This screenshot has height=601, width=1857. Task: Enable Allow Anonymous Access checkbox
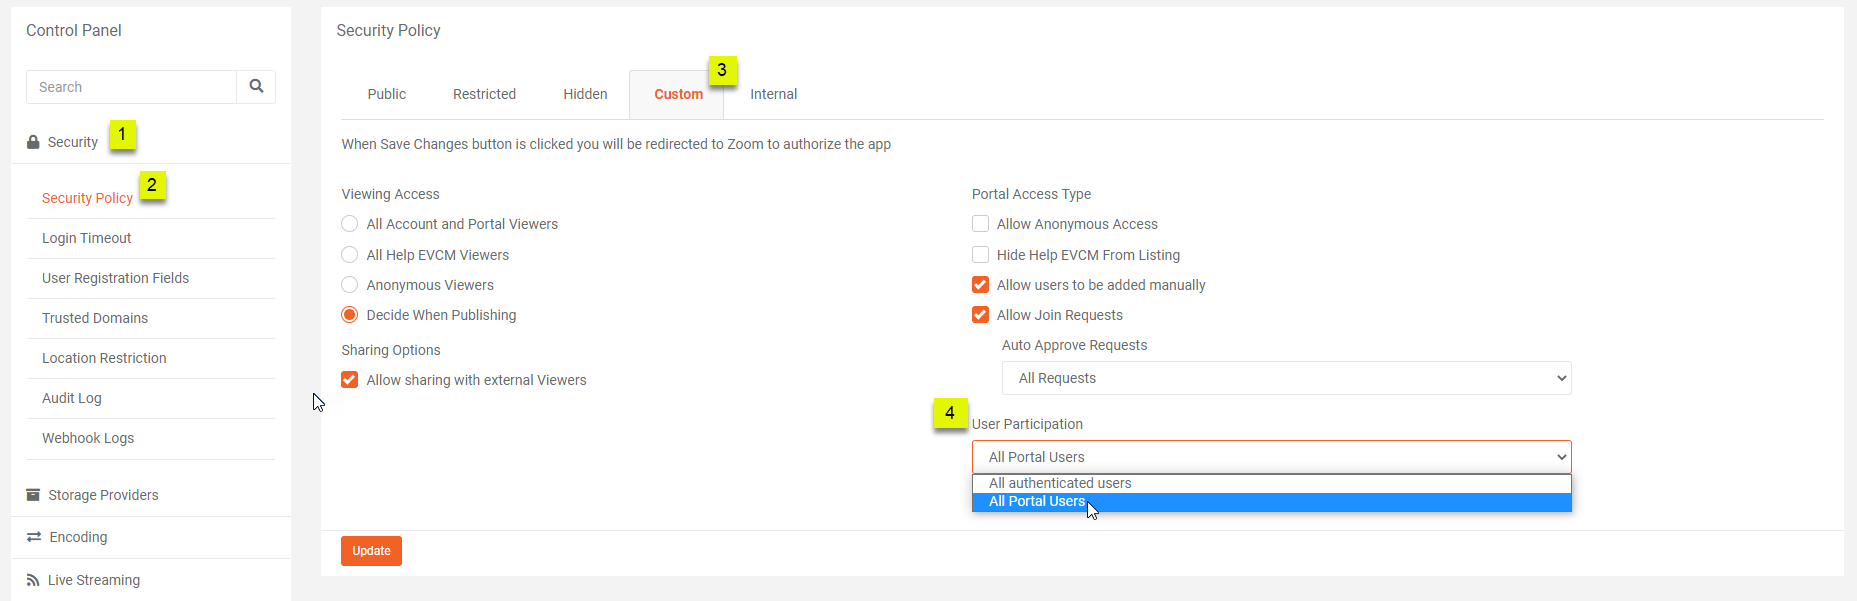[x=981, y=224]
